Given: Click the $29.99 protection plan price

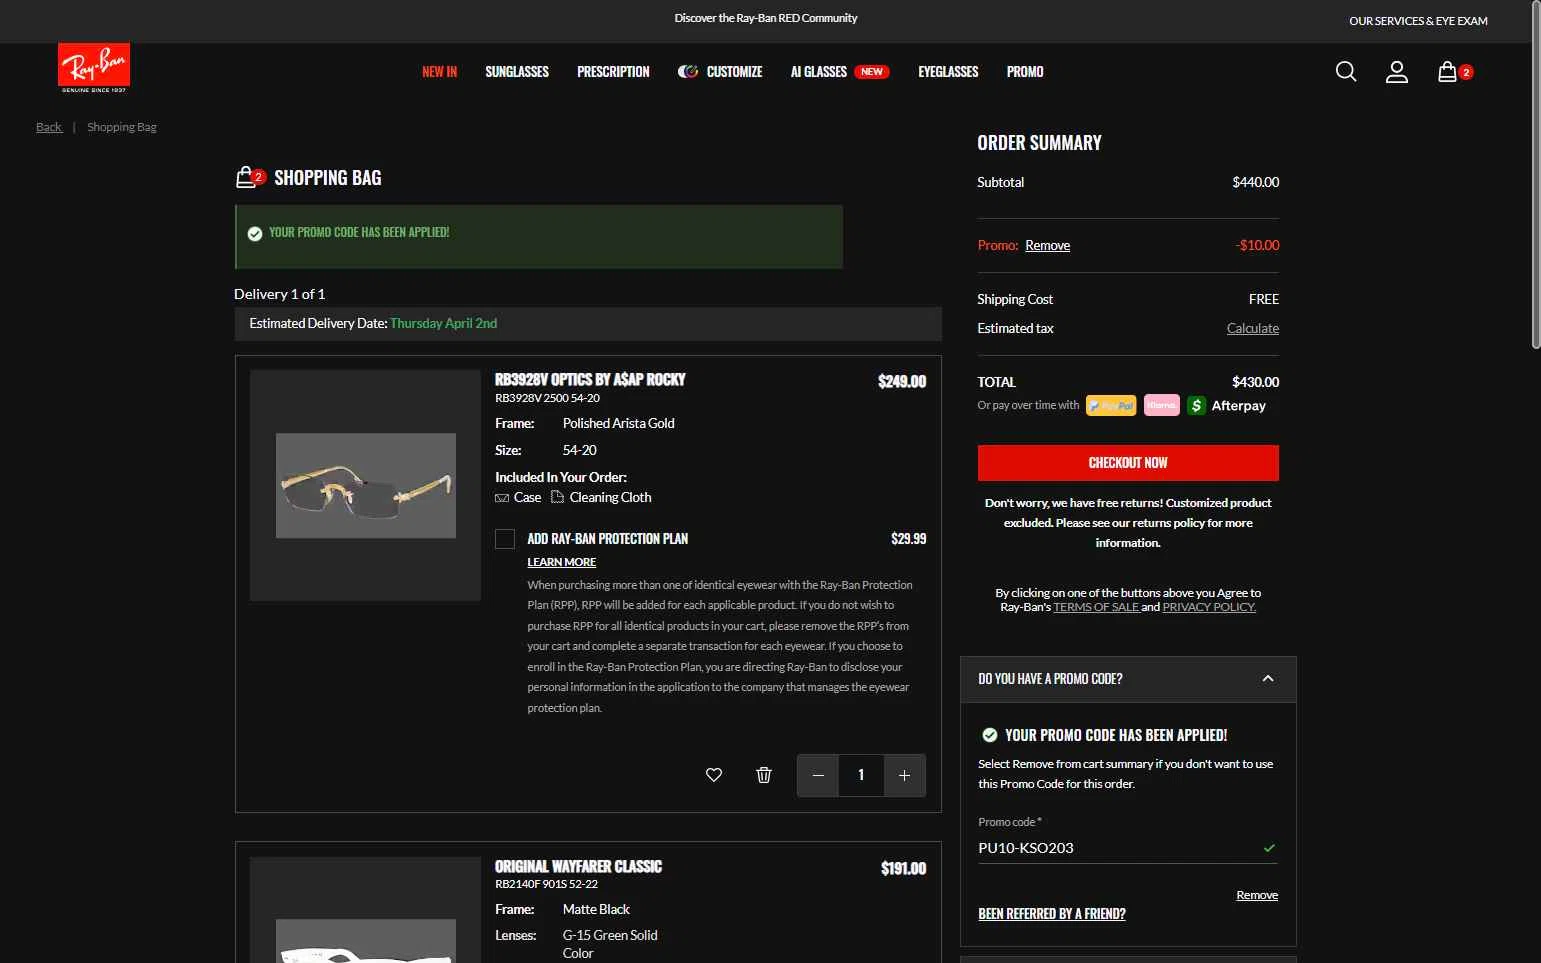Looking at the screenshot, I should (908, 539).
